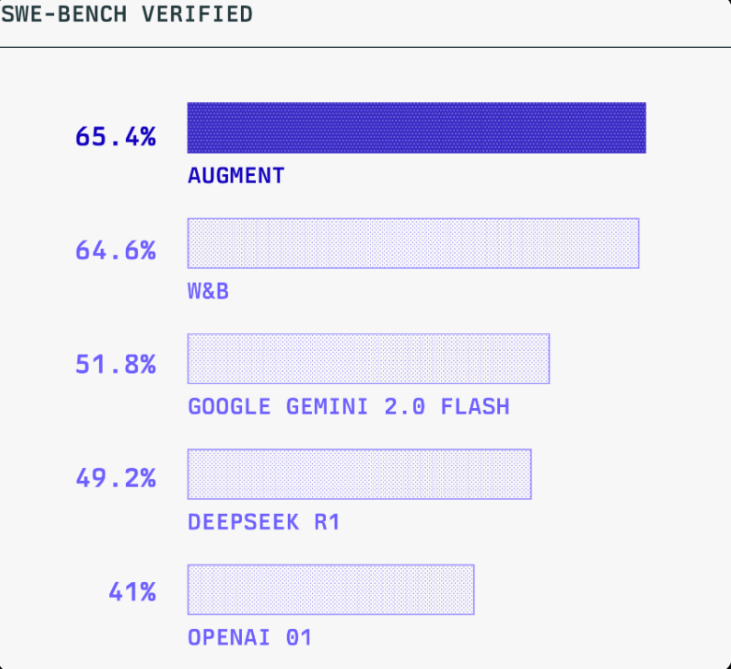Click the AUGMENT label under the top bar
731x669 pixels.
(x=236, y=176)
